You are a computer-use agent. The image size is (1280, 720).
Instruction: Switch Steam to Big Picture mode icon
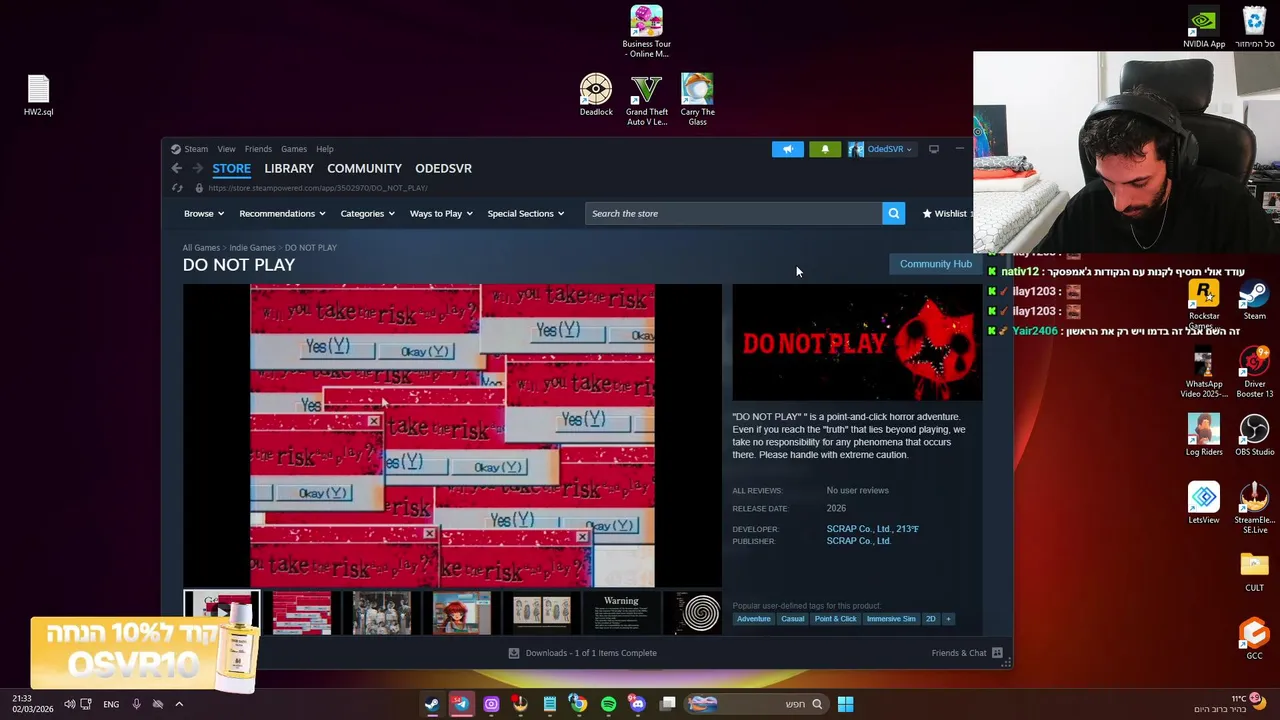coord(933,149)
